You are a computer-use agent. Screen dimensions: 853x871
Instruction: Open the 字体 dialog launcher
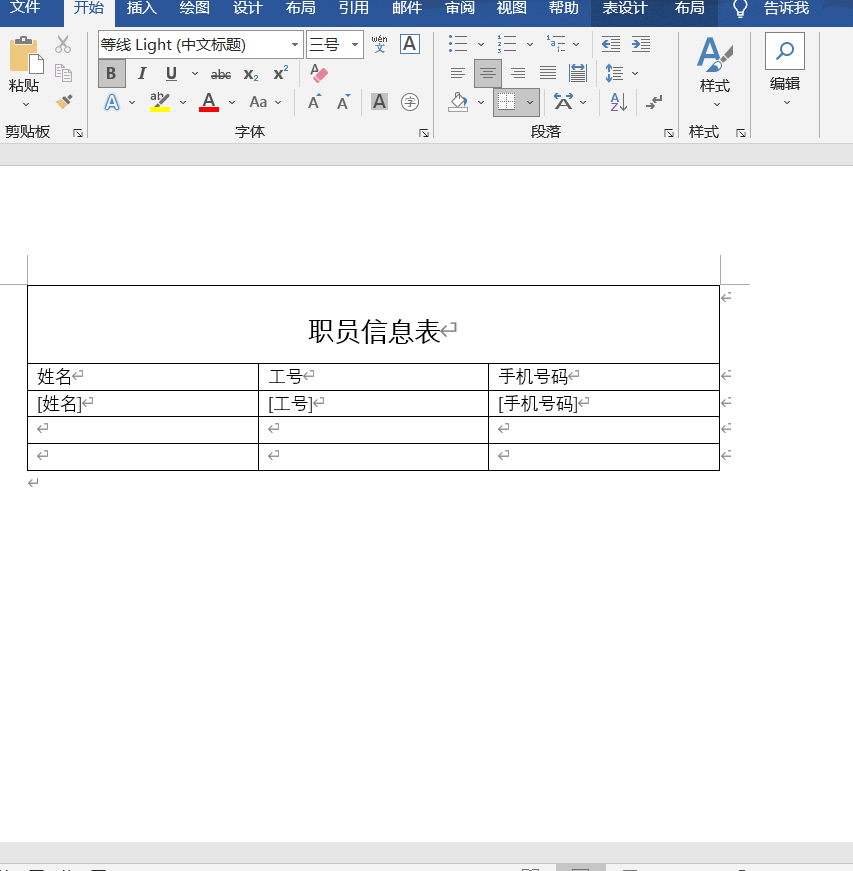tap(426, 131)
